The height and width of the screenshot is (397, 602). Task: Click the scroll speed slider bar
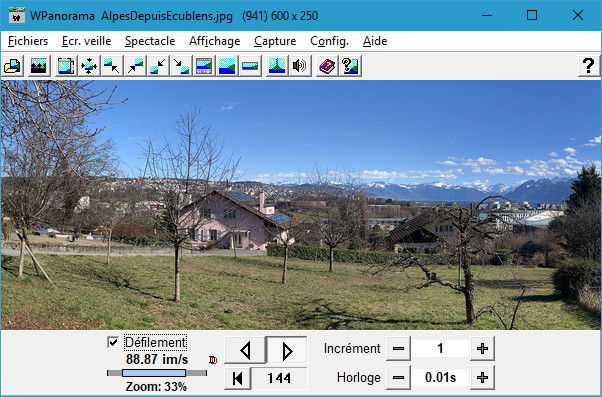[157, 373]
